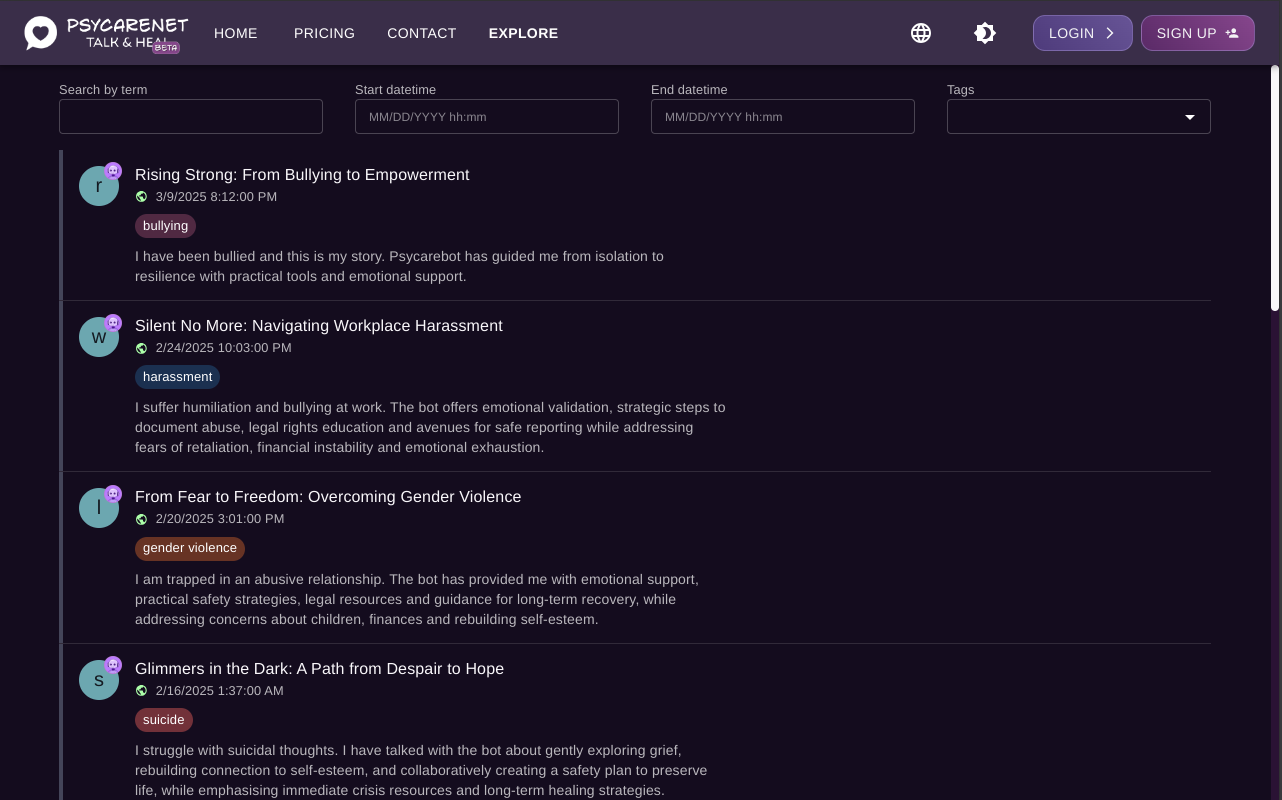Viewport: 1282px width, 800px height.
Task: Select the 'gender violence' tag chip
Action: [x=190, y=548]
